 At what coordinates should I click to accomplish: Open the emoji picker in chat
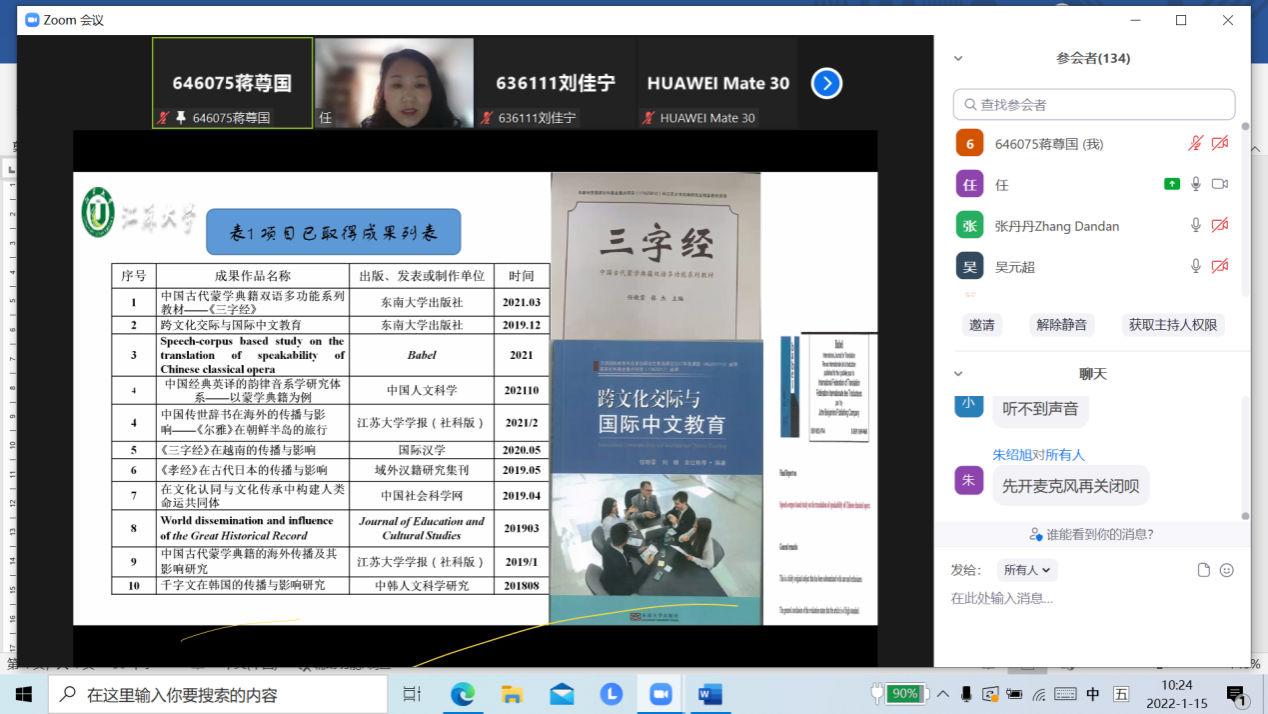pos(1227,570)
